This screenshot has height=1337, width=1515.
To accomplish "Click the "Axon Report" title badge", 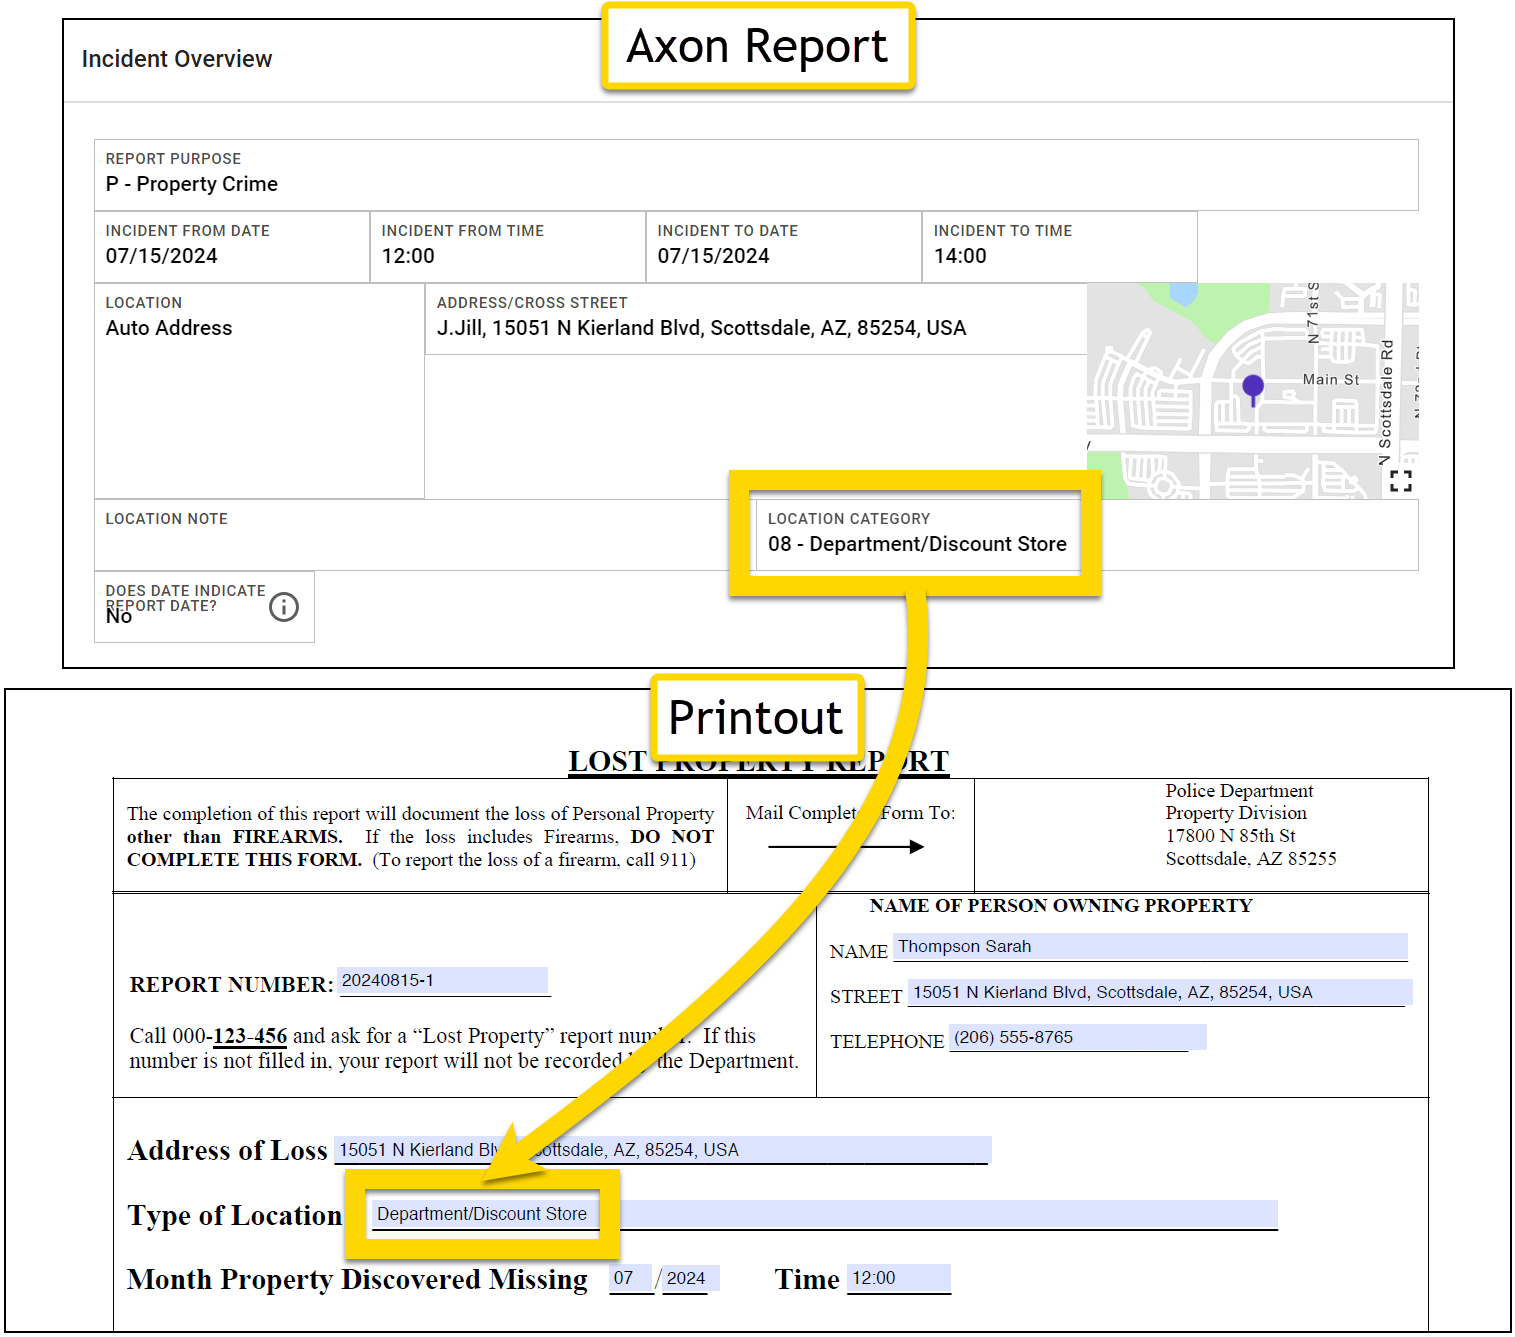I will pos(757,46).
